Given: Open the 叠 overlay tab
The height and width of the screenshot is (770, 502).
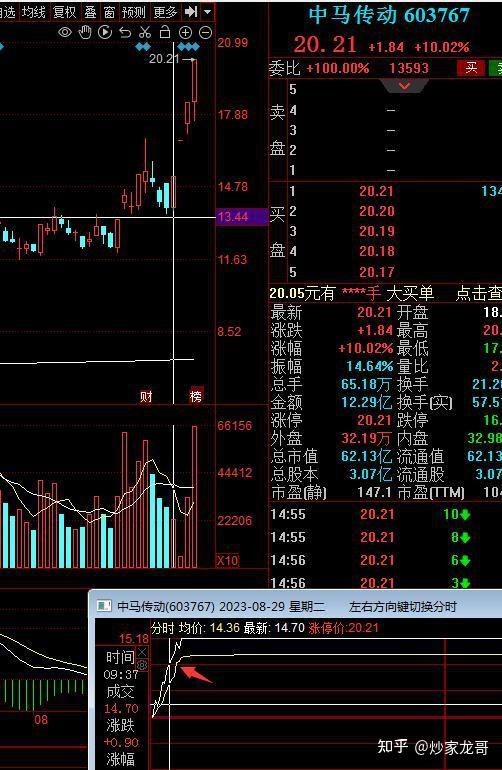Looking at the screenshot, I should pyautogui.click(x=90, y=12).
